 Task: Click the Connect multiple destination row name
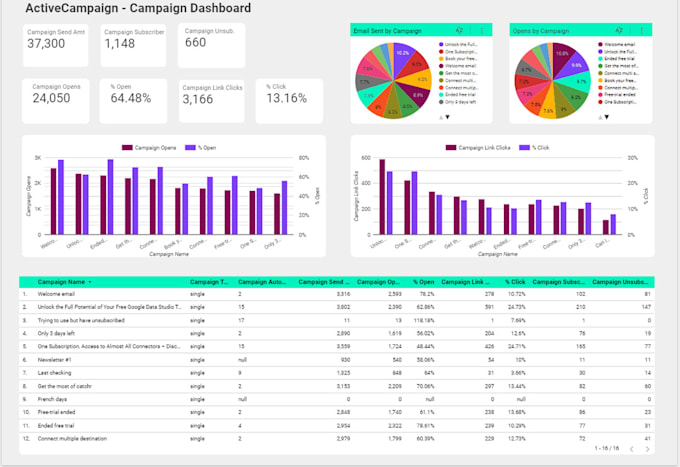[x=72, y=438]
